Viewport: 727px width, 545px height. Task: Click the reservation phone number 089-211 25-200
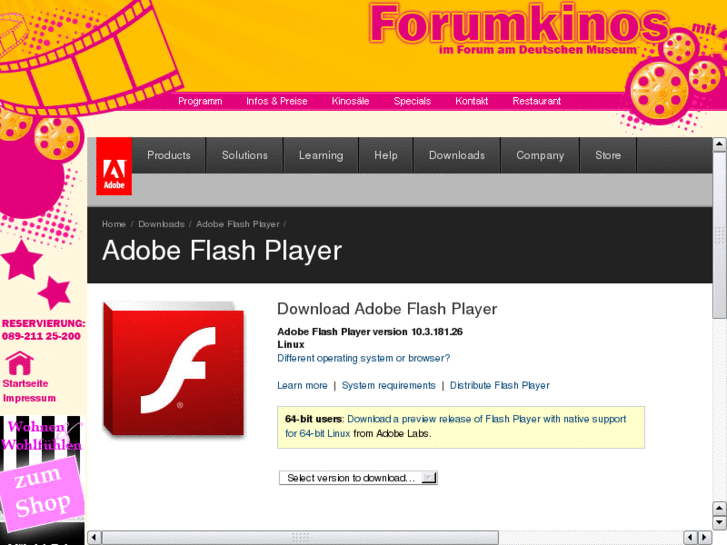point(41,336)
